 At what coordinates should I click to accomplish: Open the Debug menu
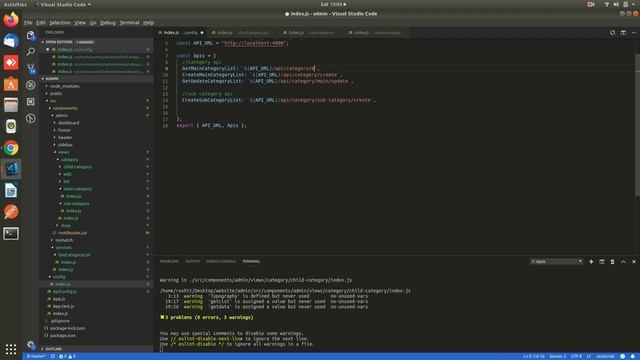point(108,23)
